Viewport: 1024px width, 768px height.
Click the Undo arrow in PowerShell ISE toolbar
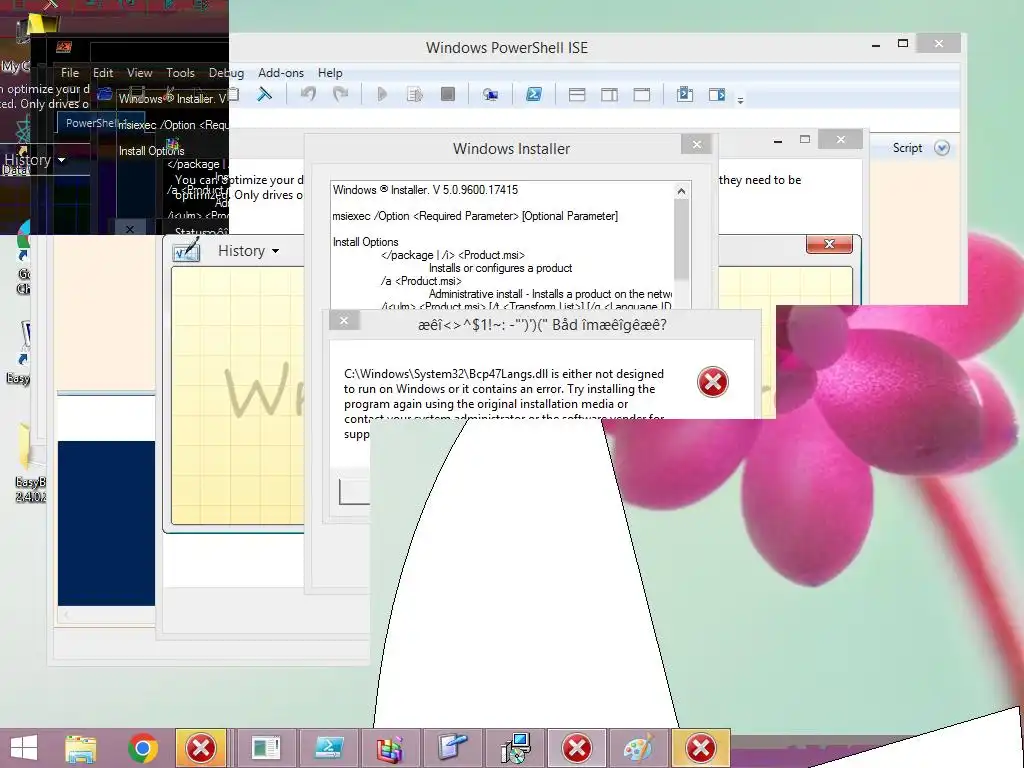[308, 95]
